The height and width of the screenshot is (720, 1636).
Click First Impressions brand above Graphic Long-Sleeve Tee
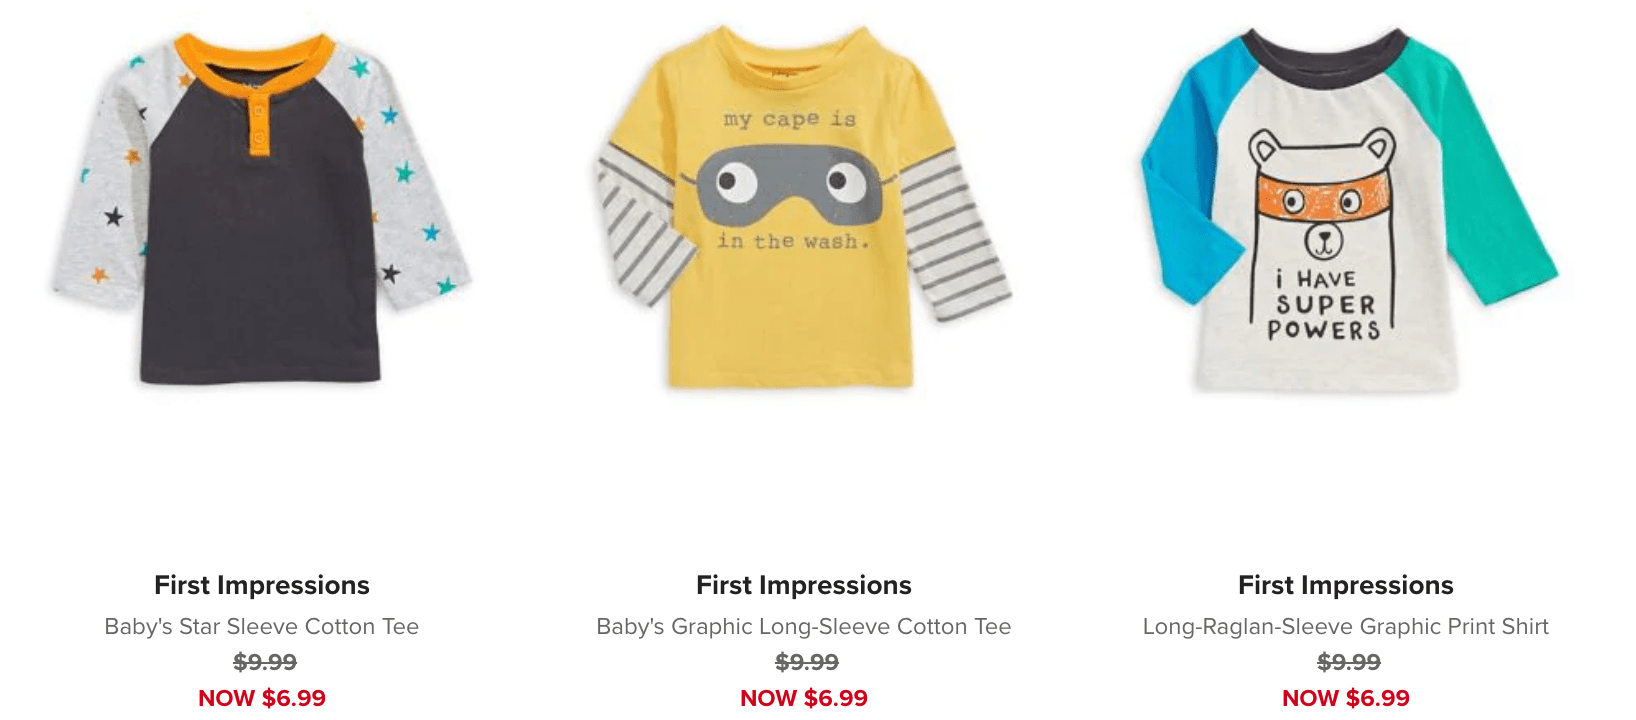[804, 585]
